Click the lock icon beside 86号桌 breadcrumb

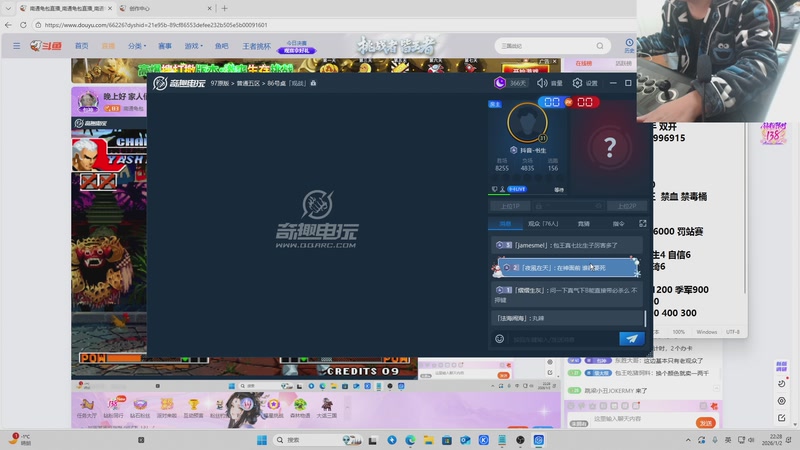313,83
